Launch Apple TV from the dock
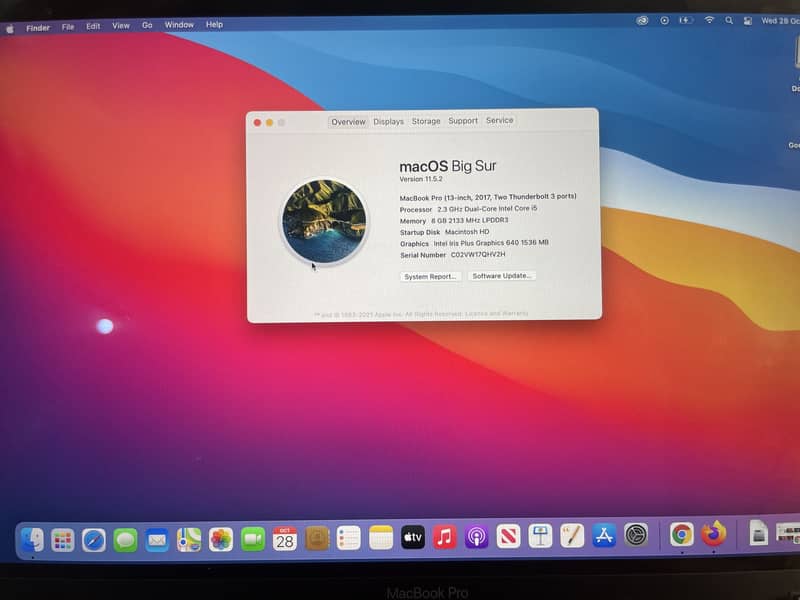The image size is (800, 600). [413, 537]
